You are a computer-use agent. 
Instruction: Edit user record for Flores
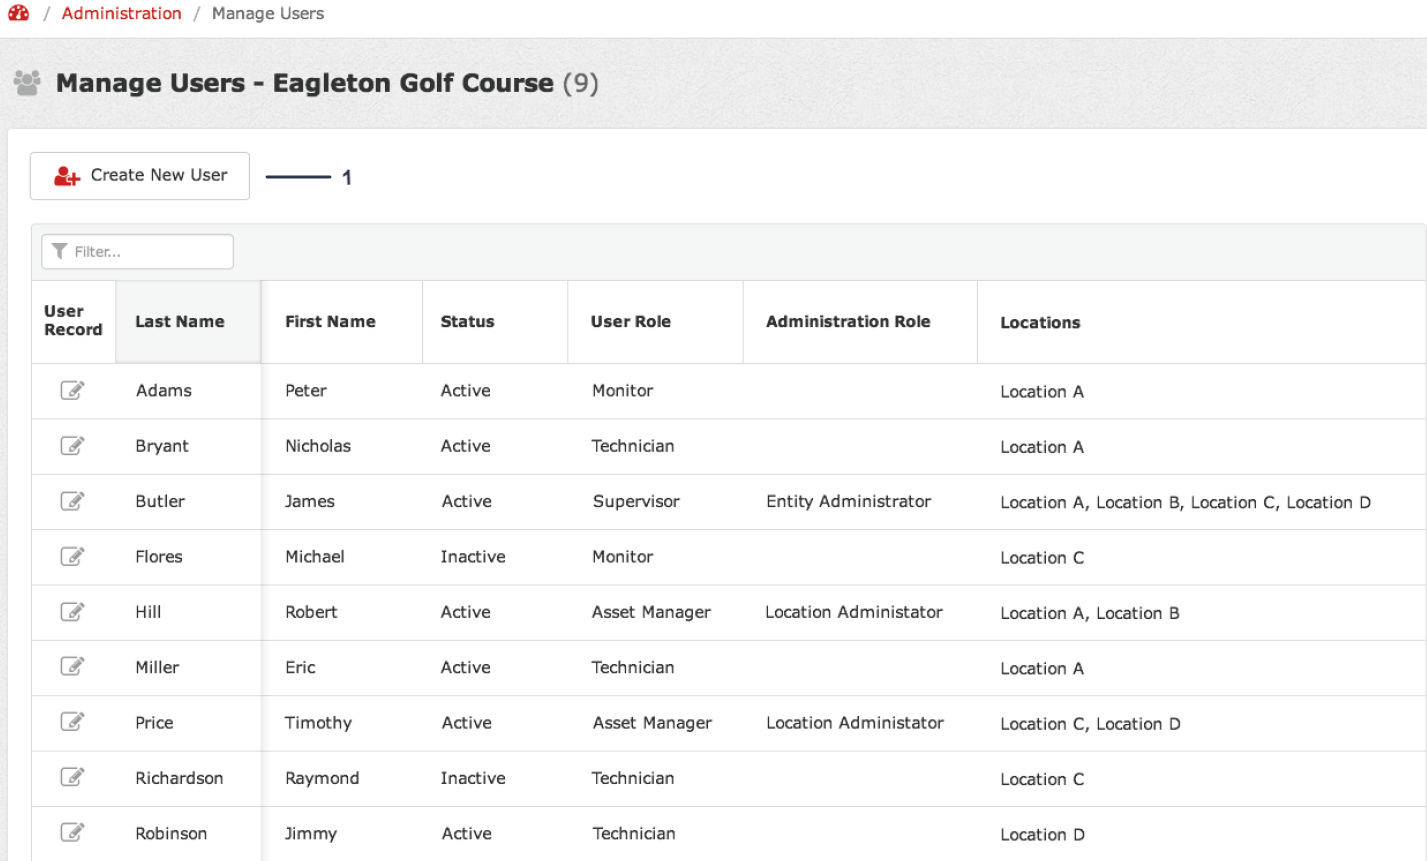tap(72, 556)
